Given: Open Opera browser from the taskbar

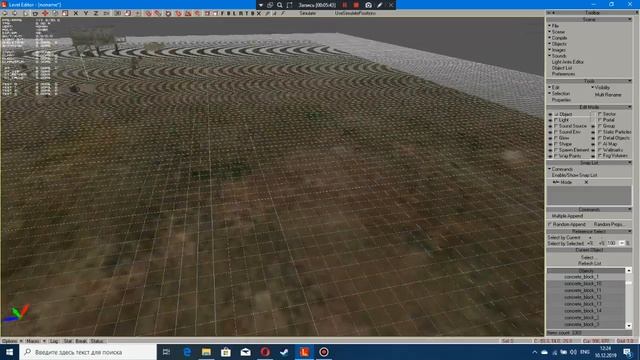Looking at the screenshot, I should click(265, 352).
